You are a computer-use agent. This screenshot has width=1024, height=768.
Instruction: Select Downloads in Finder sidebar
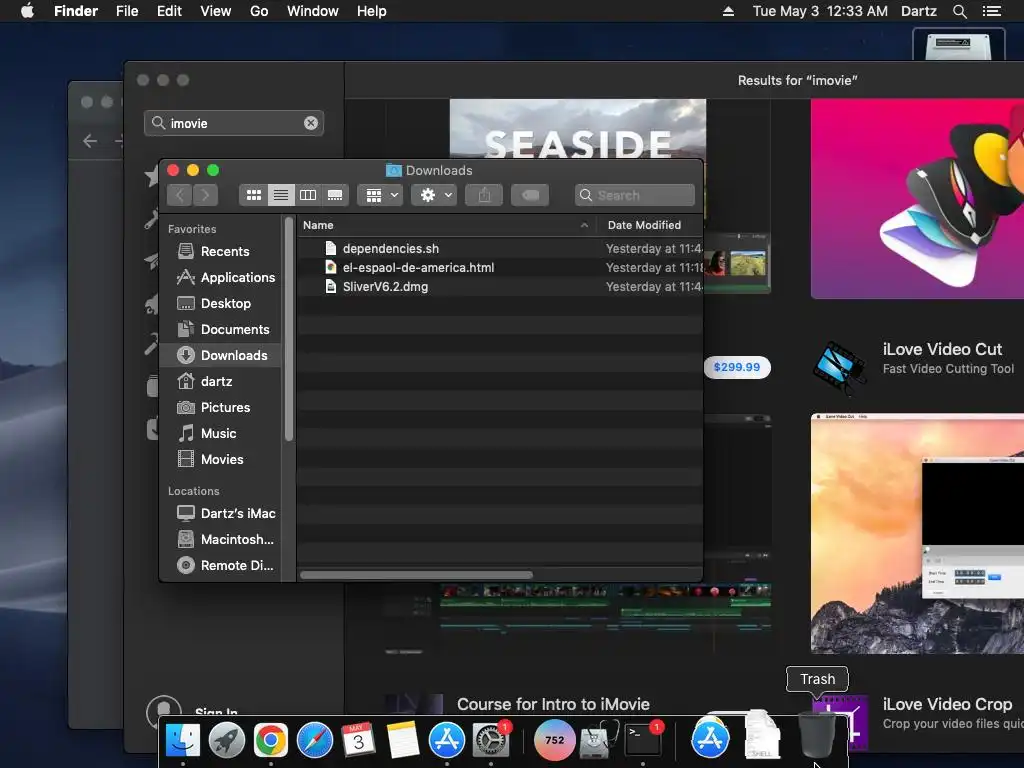click(222, 355)
